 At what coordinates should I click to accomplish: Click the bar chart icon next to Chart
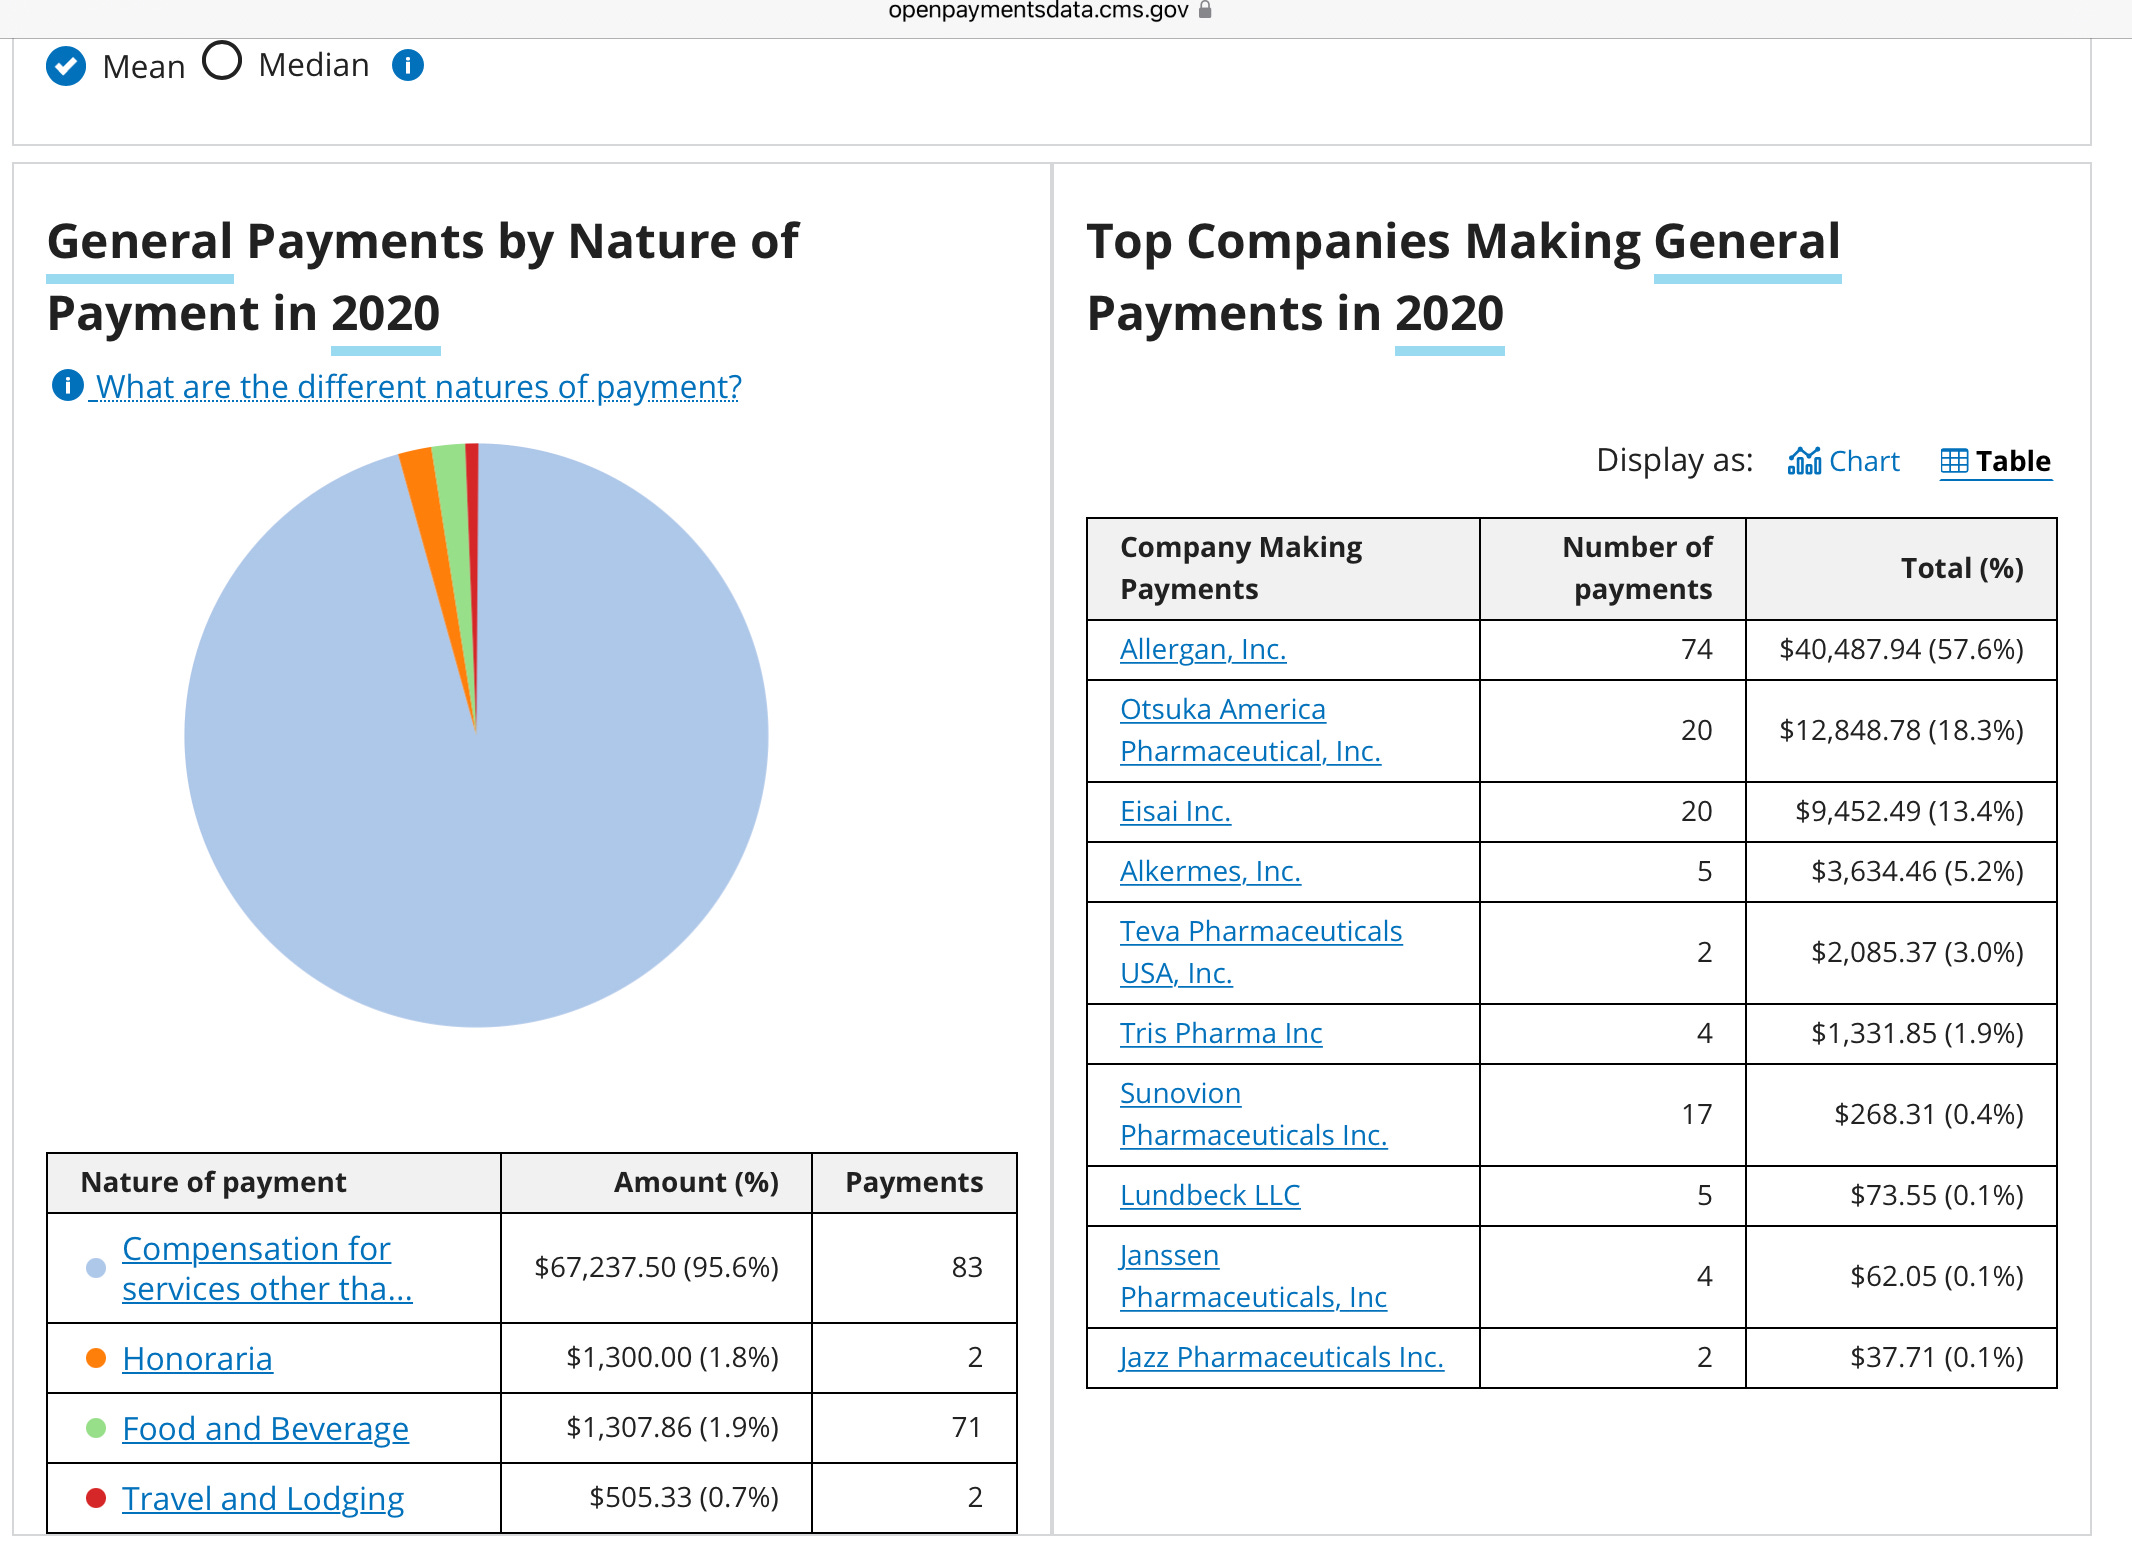pos(1805,461)
